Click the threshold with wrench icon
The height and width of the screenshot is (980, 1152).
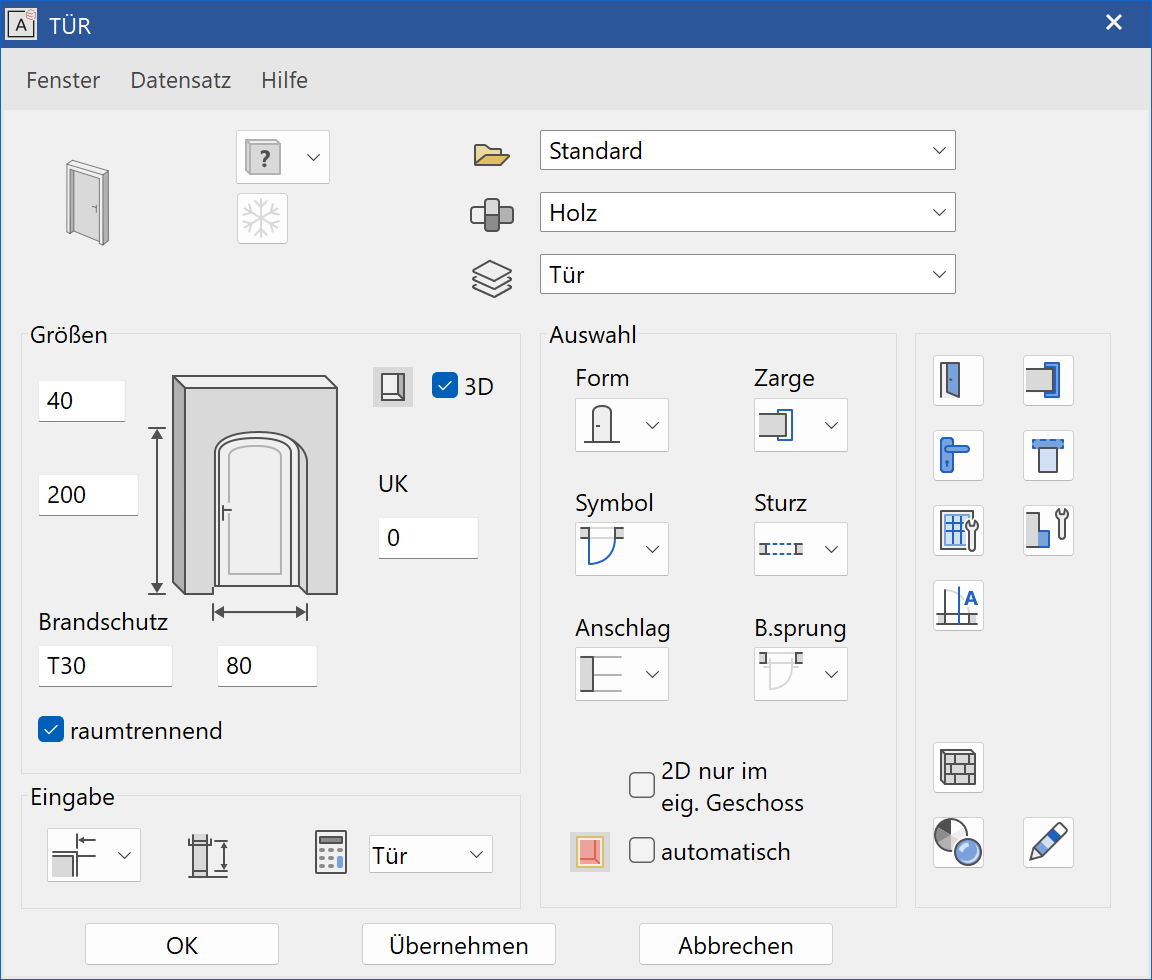(1048, 530)
